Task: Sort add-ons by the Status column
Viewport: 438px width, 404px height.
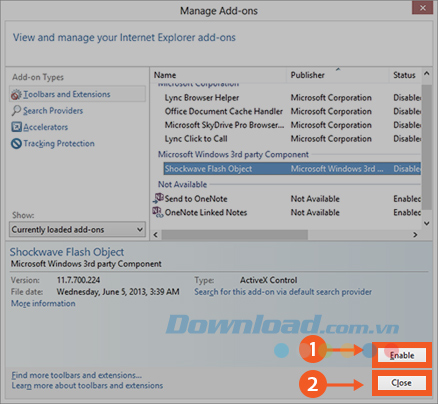Action: 405,75
